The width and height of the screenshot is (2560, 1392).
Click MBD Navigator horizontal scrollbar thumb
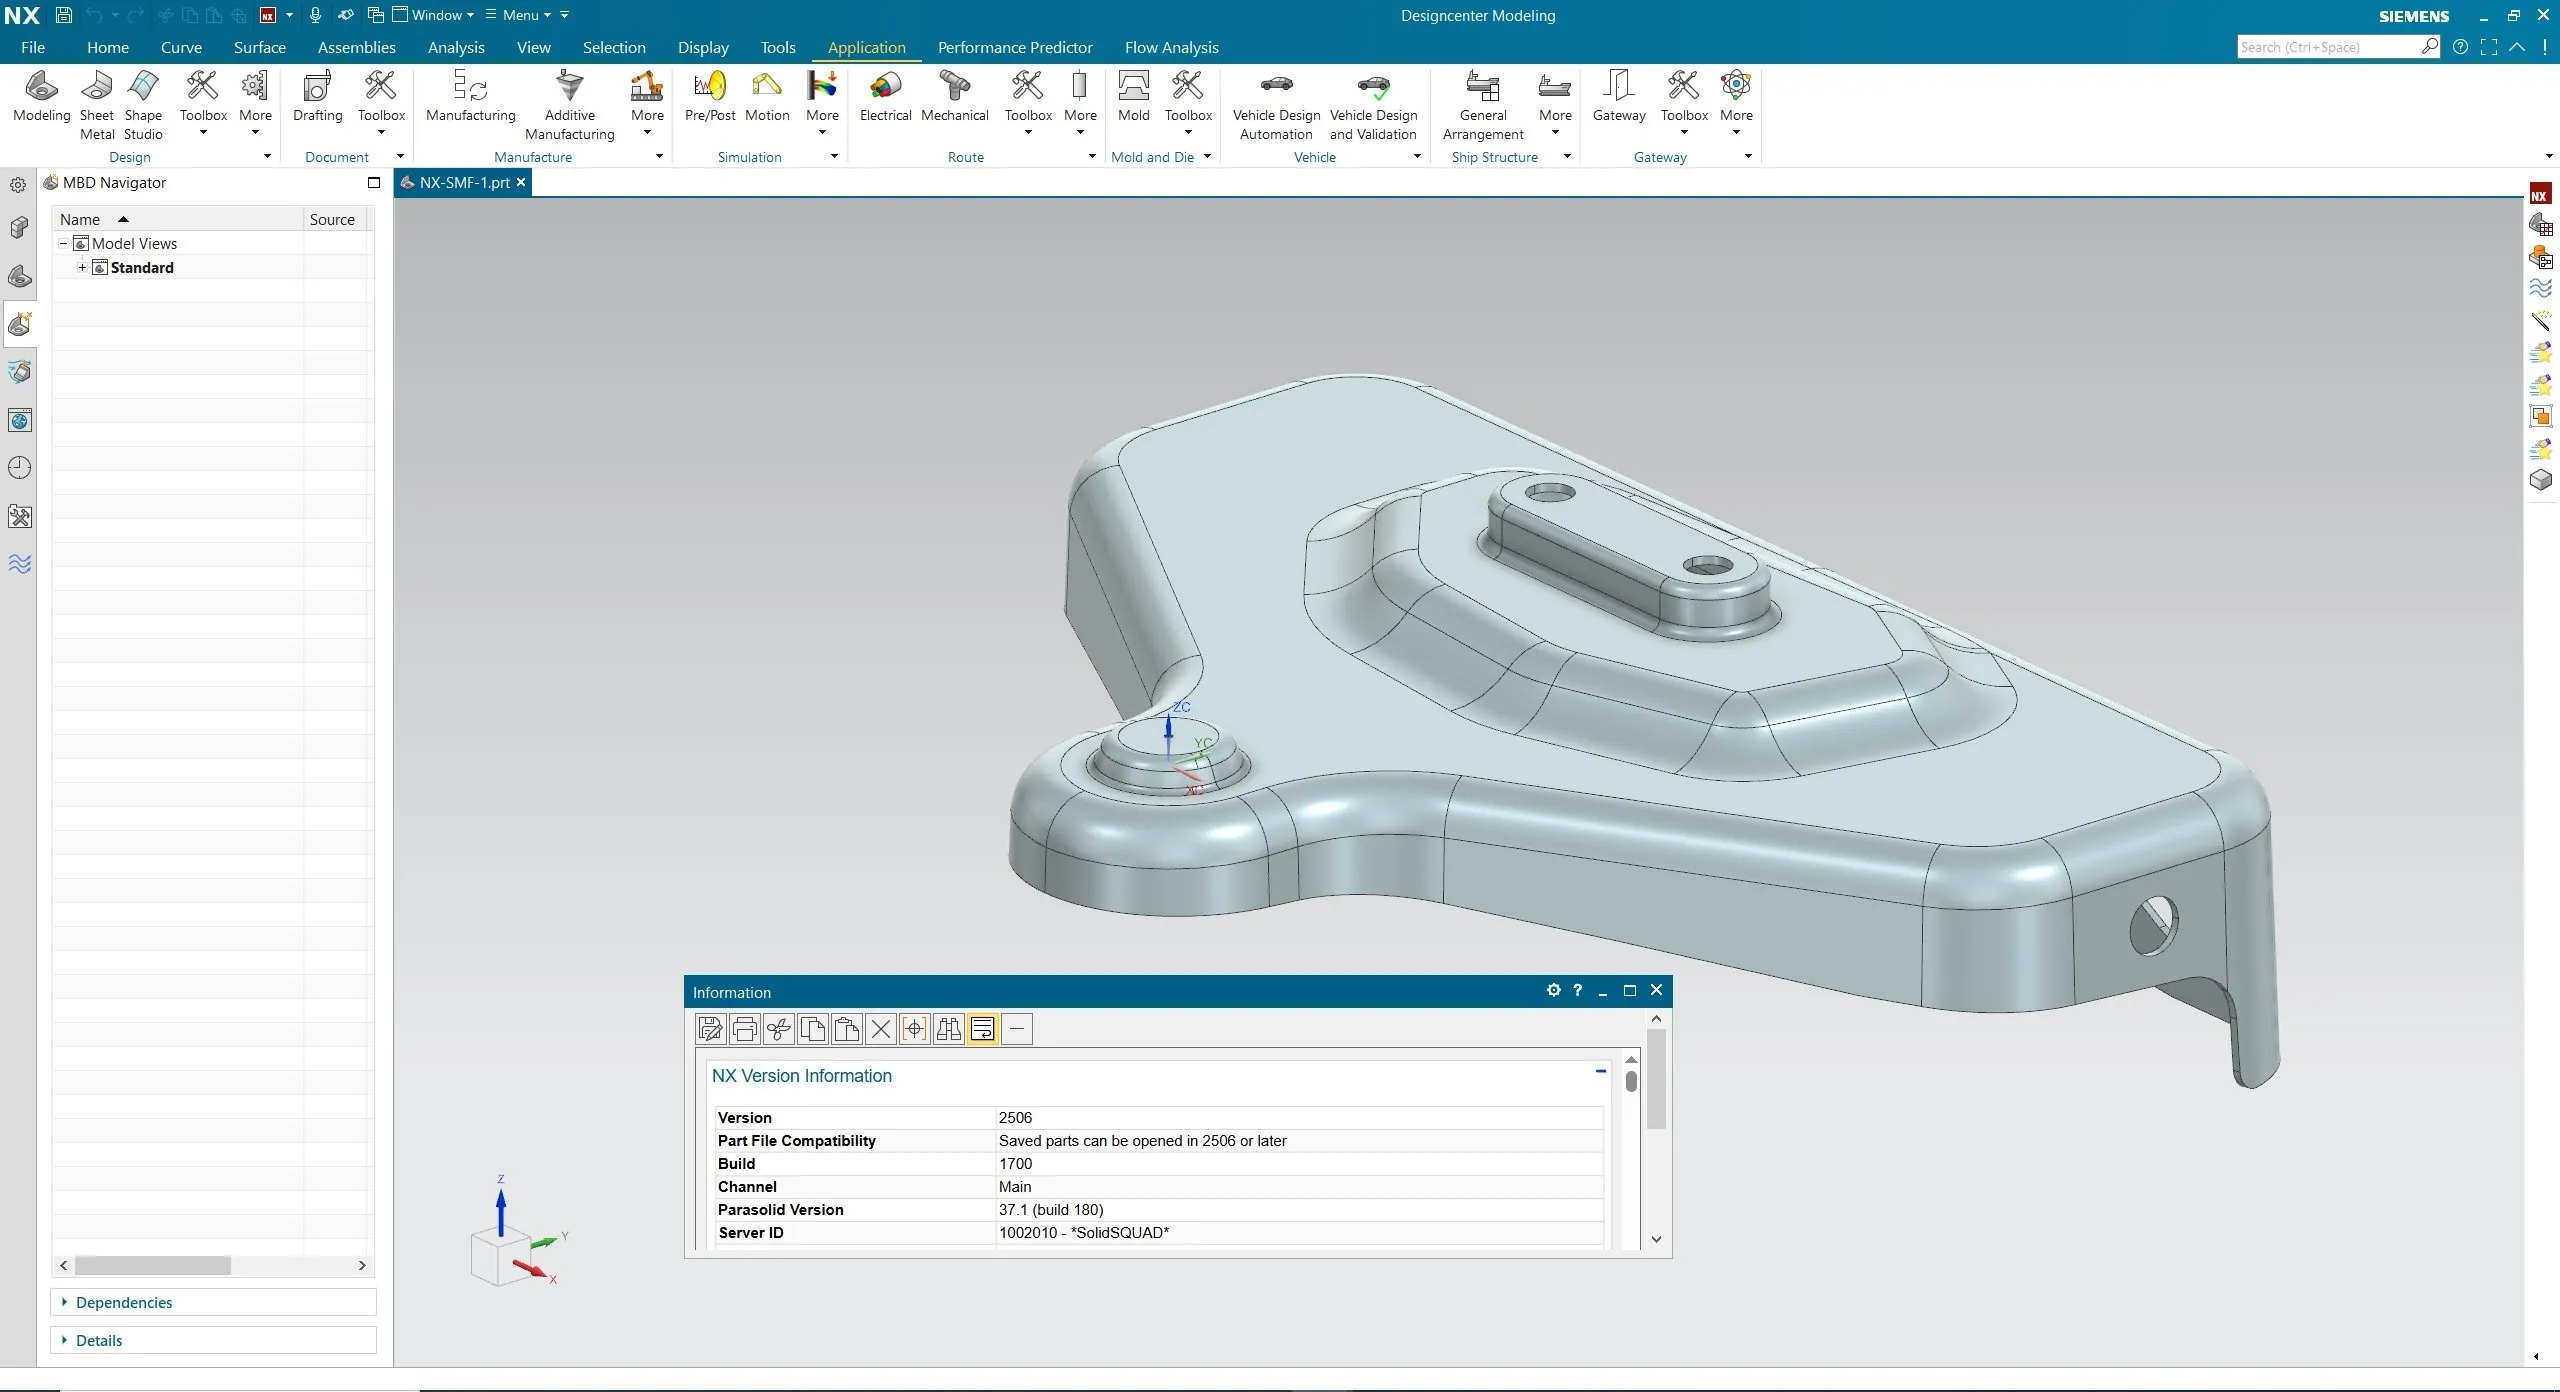pyautogui.click(x=153, y=1266)
